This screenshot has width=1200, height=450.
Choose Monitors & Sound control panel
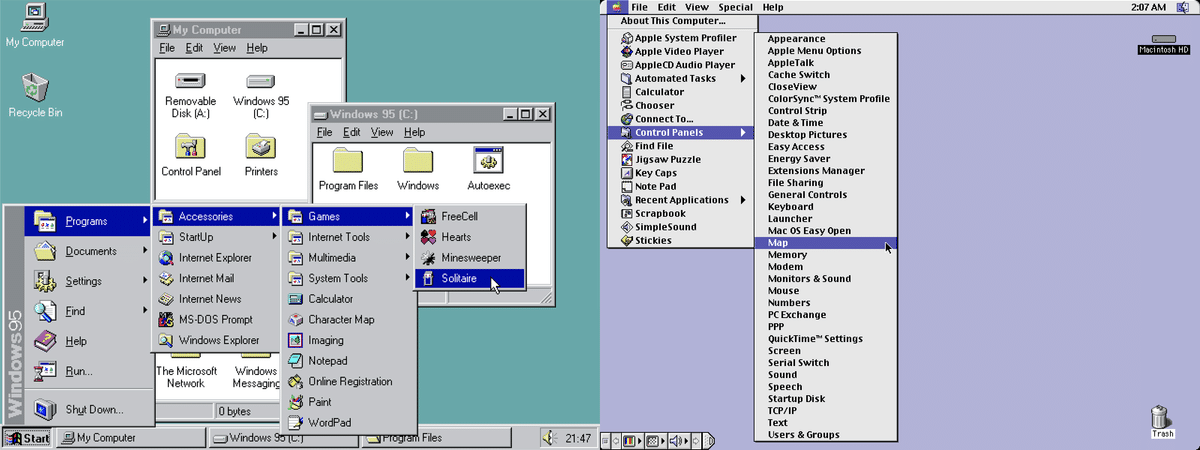click(826, 279)
